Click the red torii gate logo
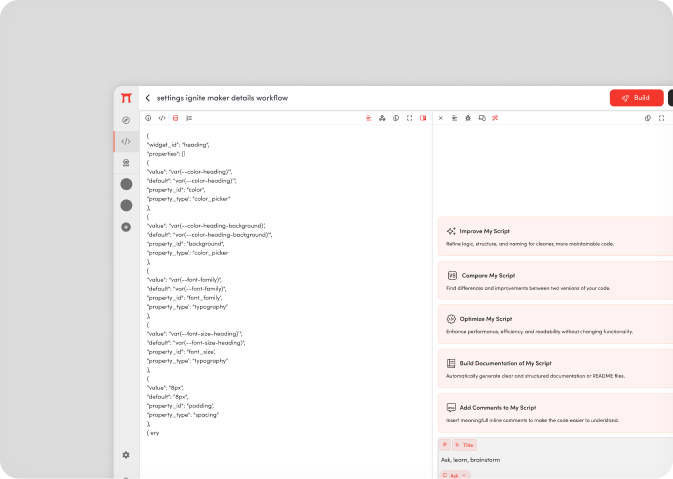 (x=126, y=98)
